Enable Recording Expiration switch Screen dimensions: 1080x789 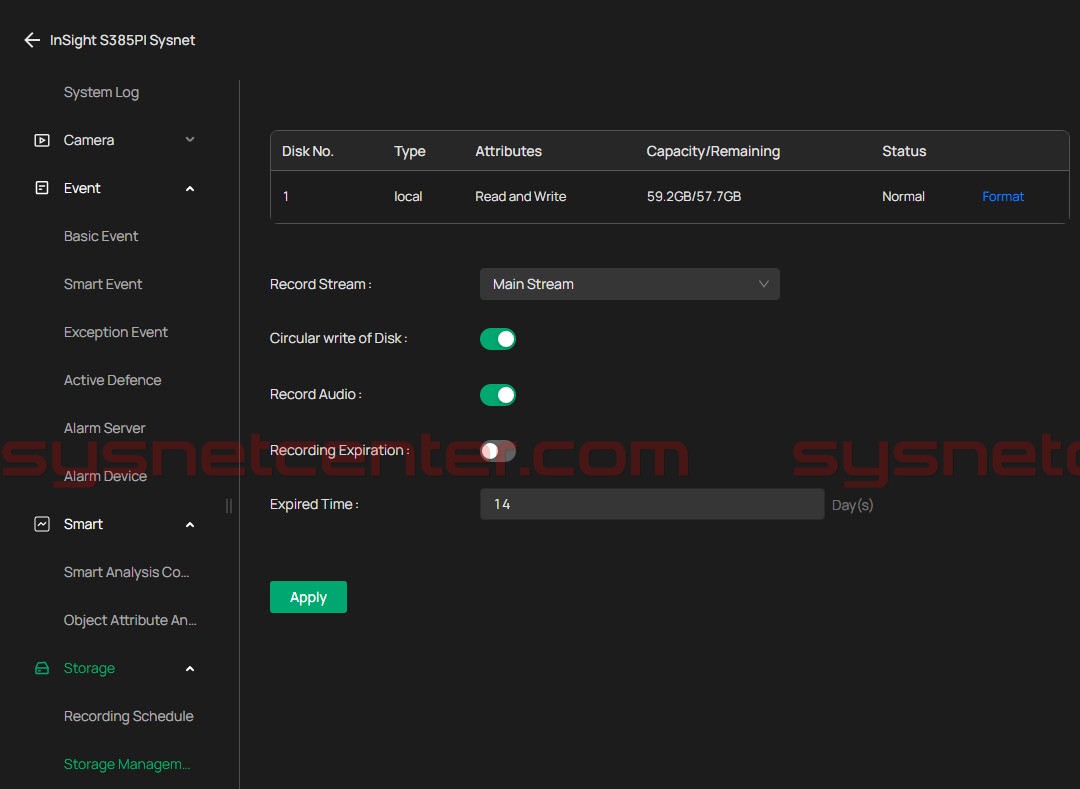[x=498, y=451]
